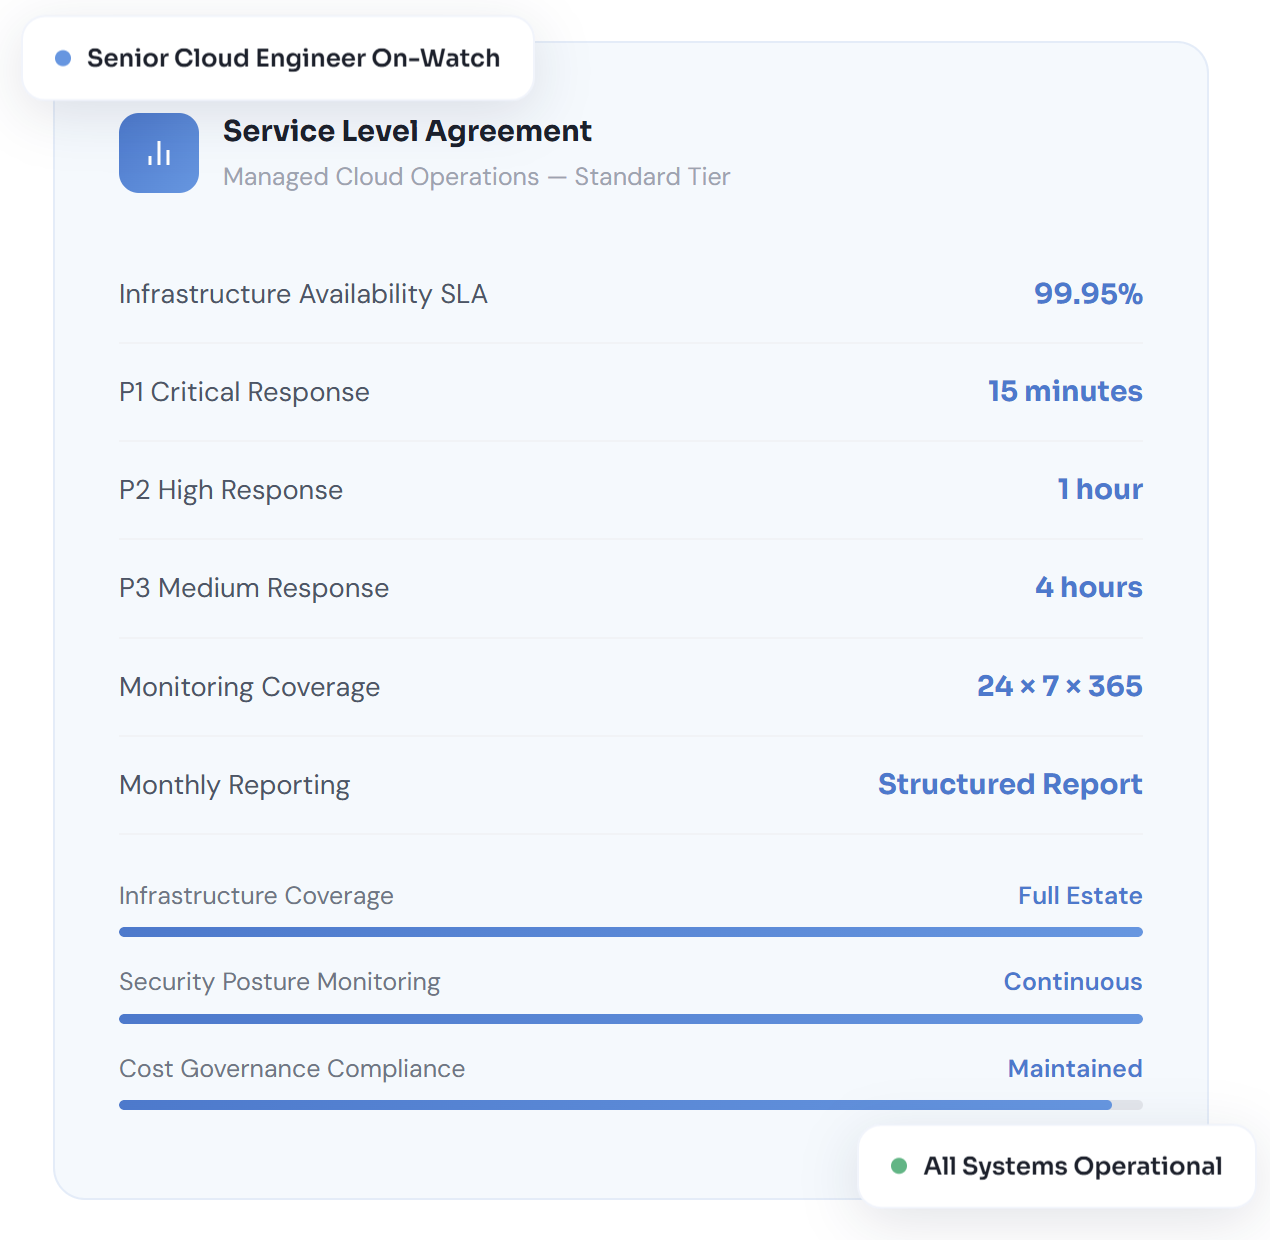Open the All Systems Operational status badge
This screenshot has width=1270, height=1240.
[x=1056, y=1166]
